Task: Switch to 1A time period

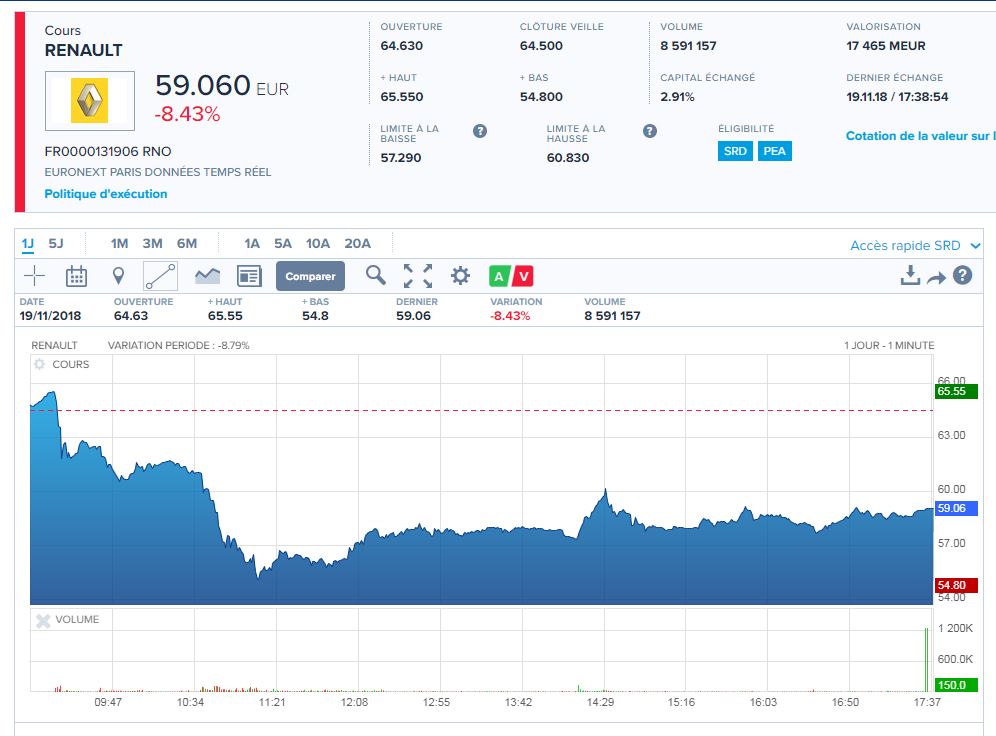Action: [252, 244]
